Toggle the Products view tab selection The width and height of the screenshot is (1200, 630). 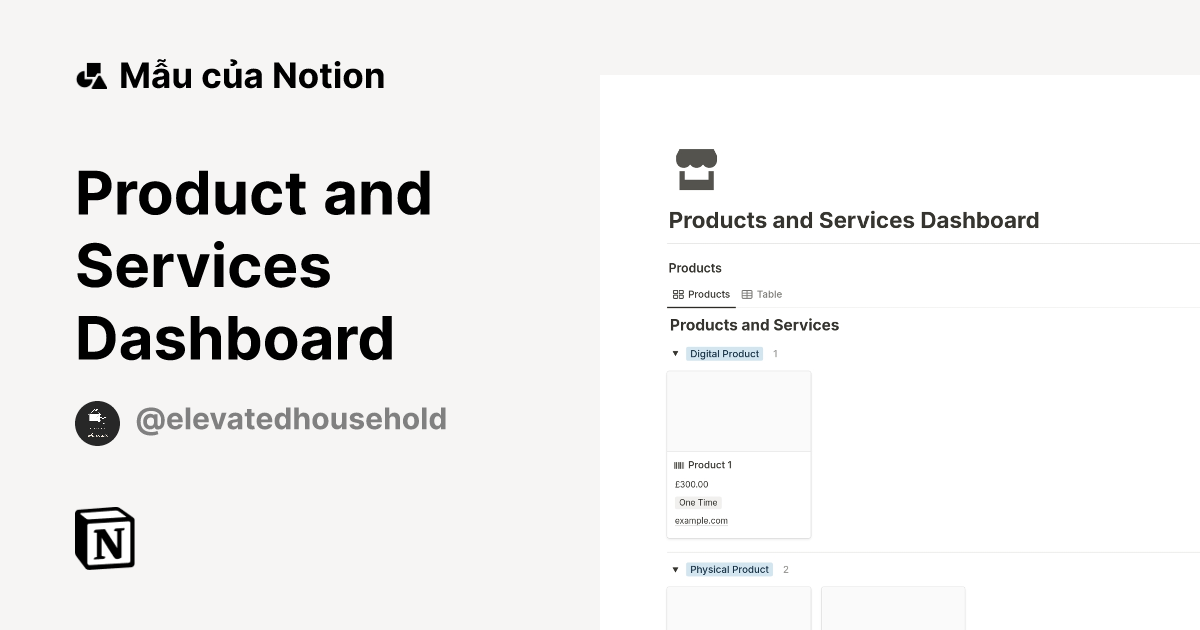click(x=701, y=294)
